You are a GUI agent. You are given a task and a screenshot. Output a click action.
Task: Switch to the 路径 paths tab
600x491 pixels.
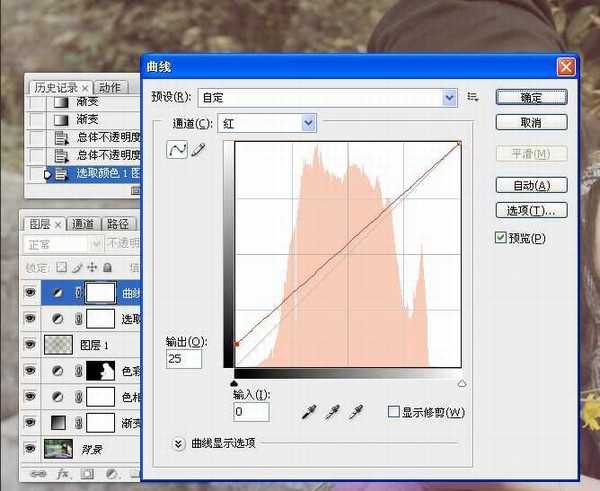[x=117, y=224]
